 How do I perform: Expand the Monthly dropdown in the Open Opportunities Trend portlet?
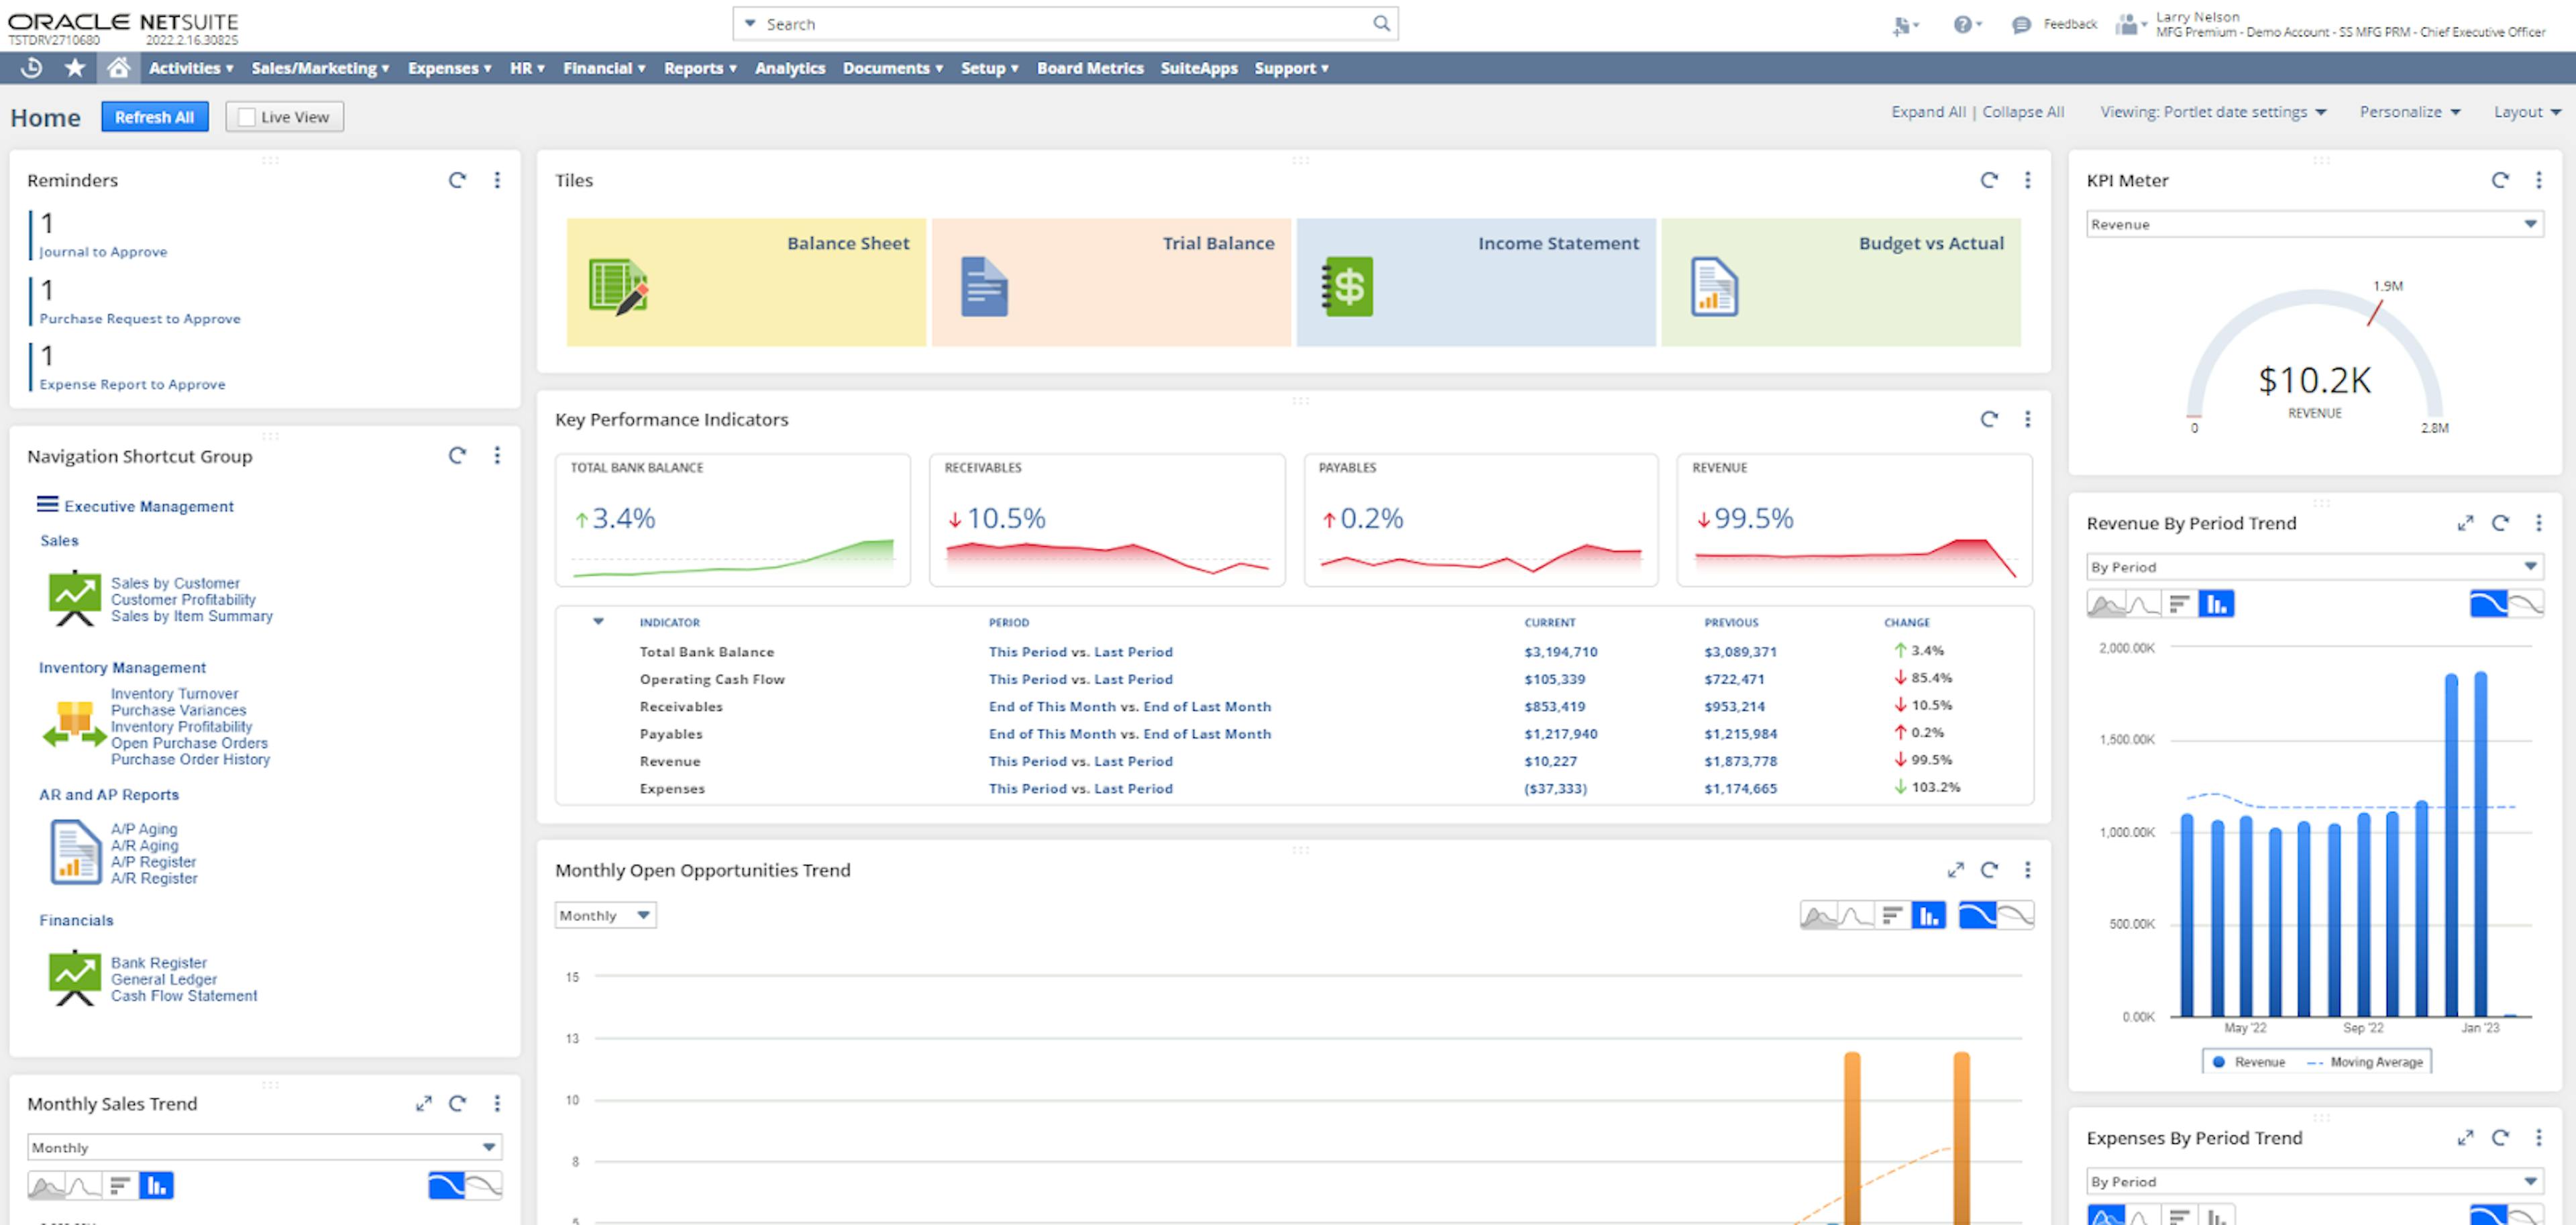(x=605, y=915)
